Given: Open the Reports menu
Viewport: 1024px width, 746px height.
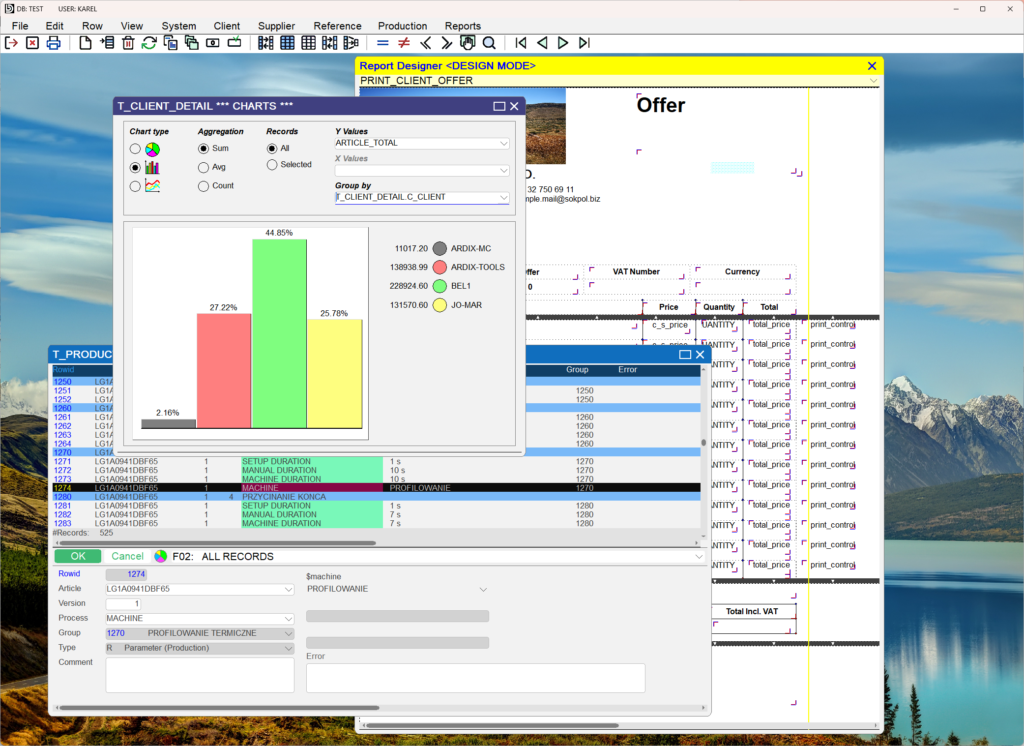Looking at the screenshot, I should coord(462,26).
